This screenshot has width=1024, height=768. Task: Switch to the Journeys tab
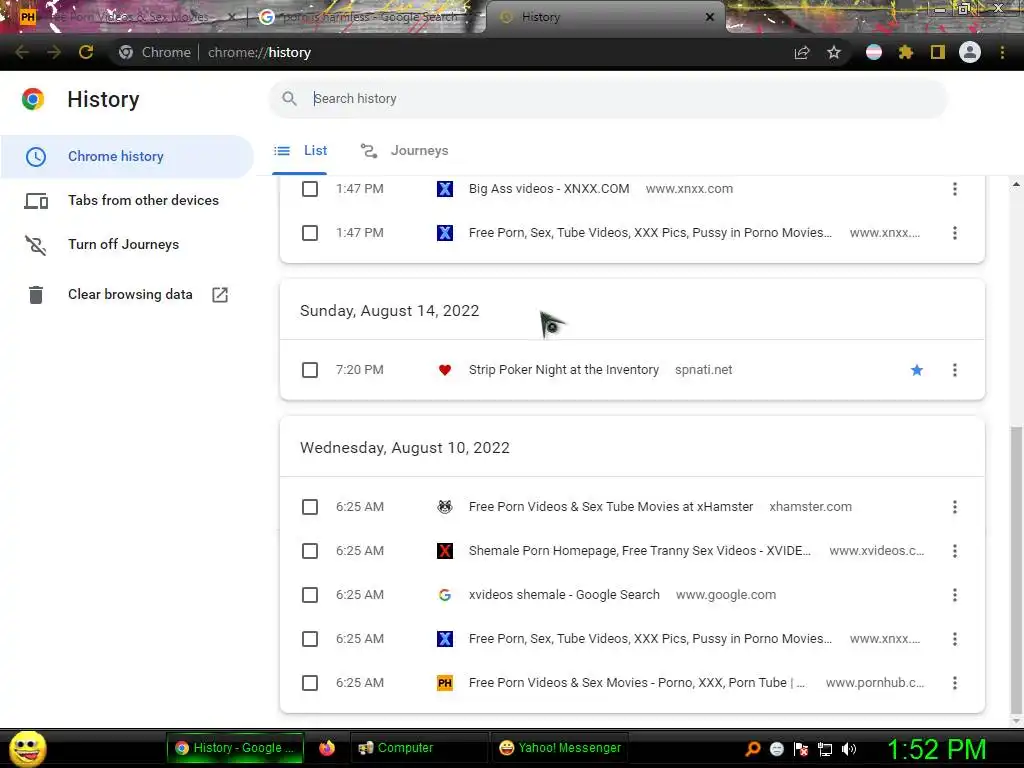[404, 151]
